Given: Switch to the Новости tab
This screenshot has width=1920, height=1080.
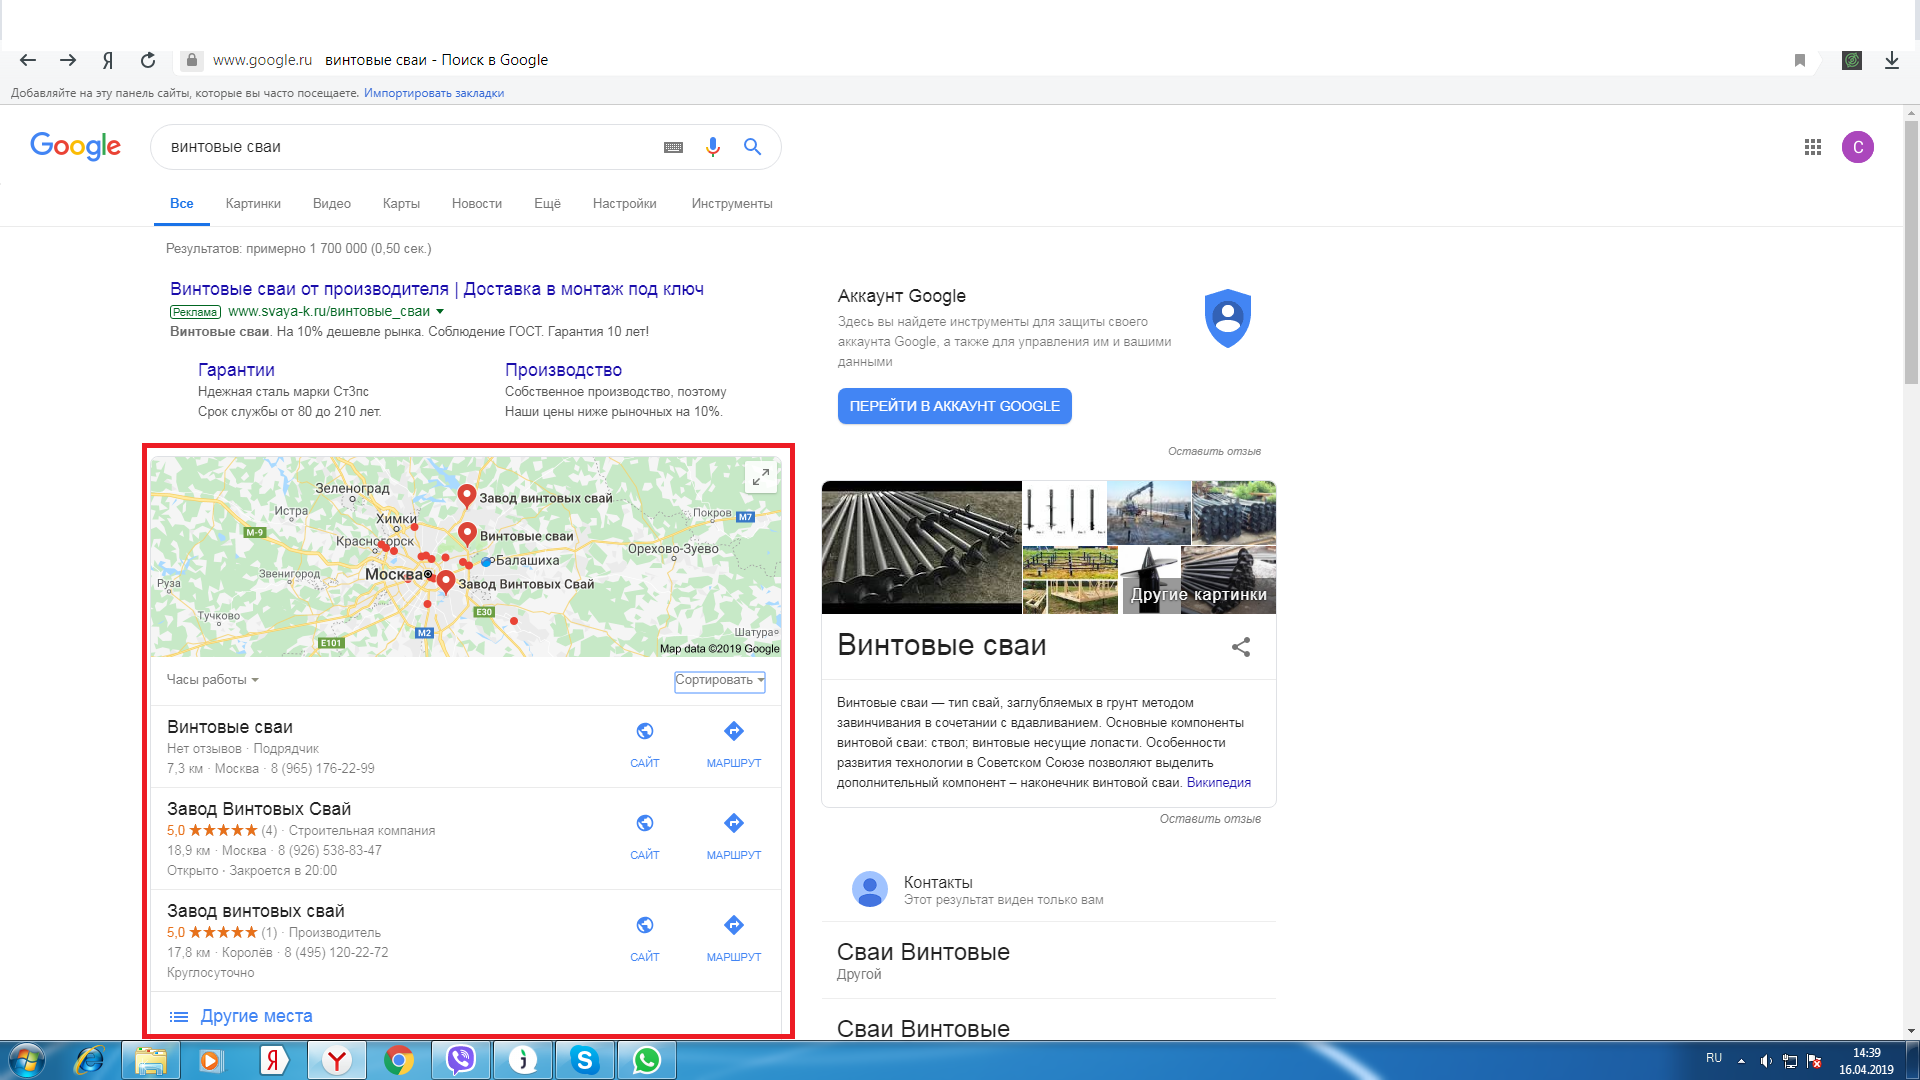Looking at the screenshot, I should coord(477,203).
